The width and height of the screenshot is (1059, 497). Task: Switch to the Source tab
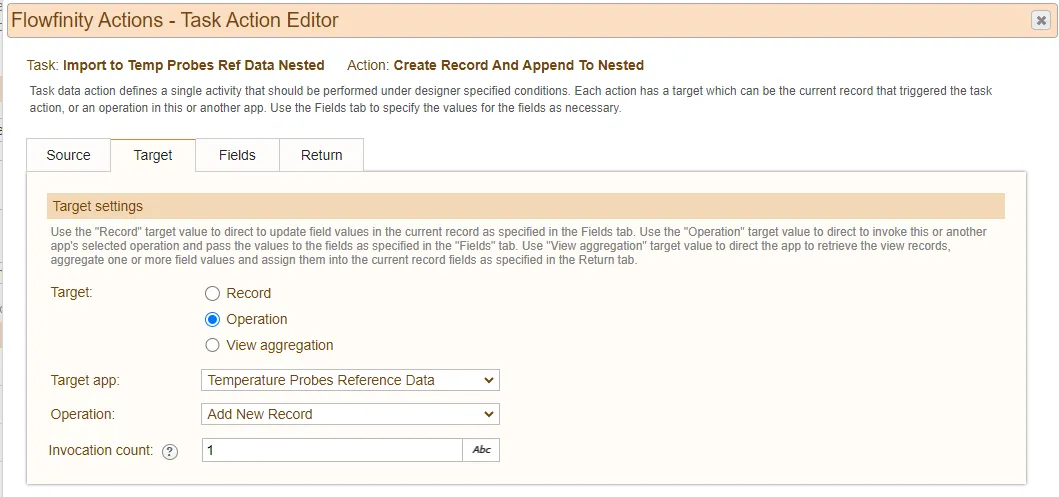pyautogui.click(x=68, y=155)
